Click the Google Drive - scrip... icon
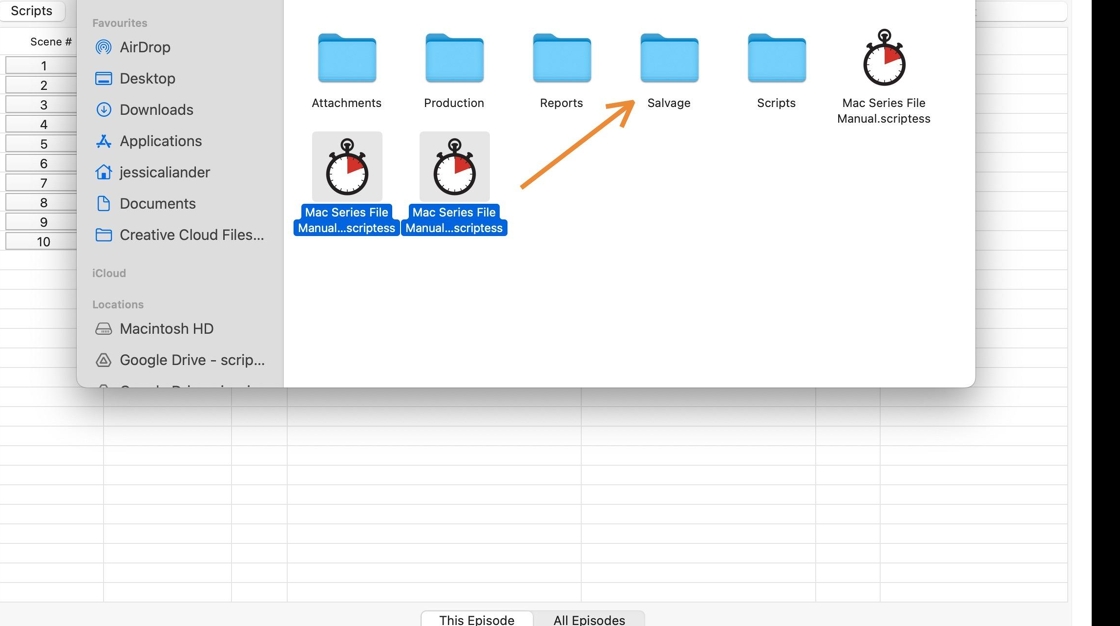 click(104, 360)
